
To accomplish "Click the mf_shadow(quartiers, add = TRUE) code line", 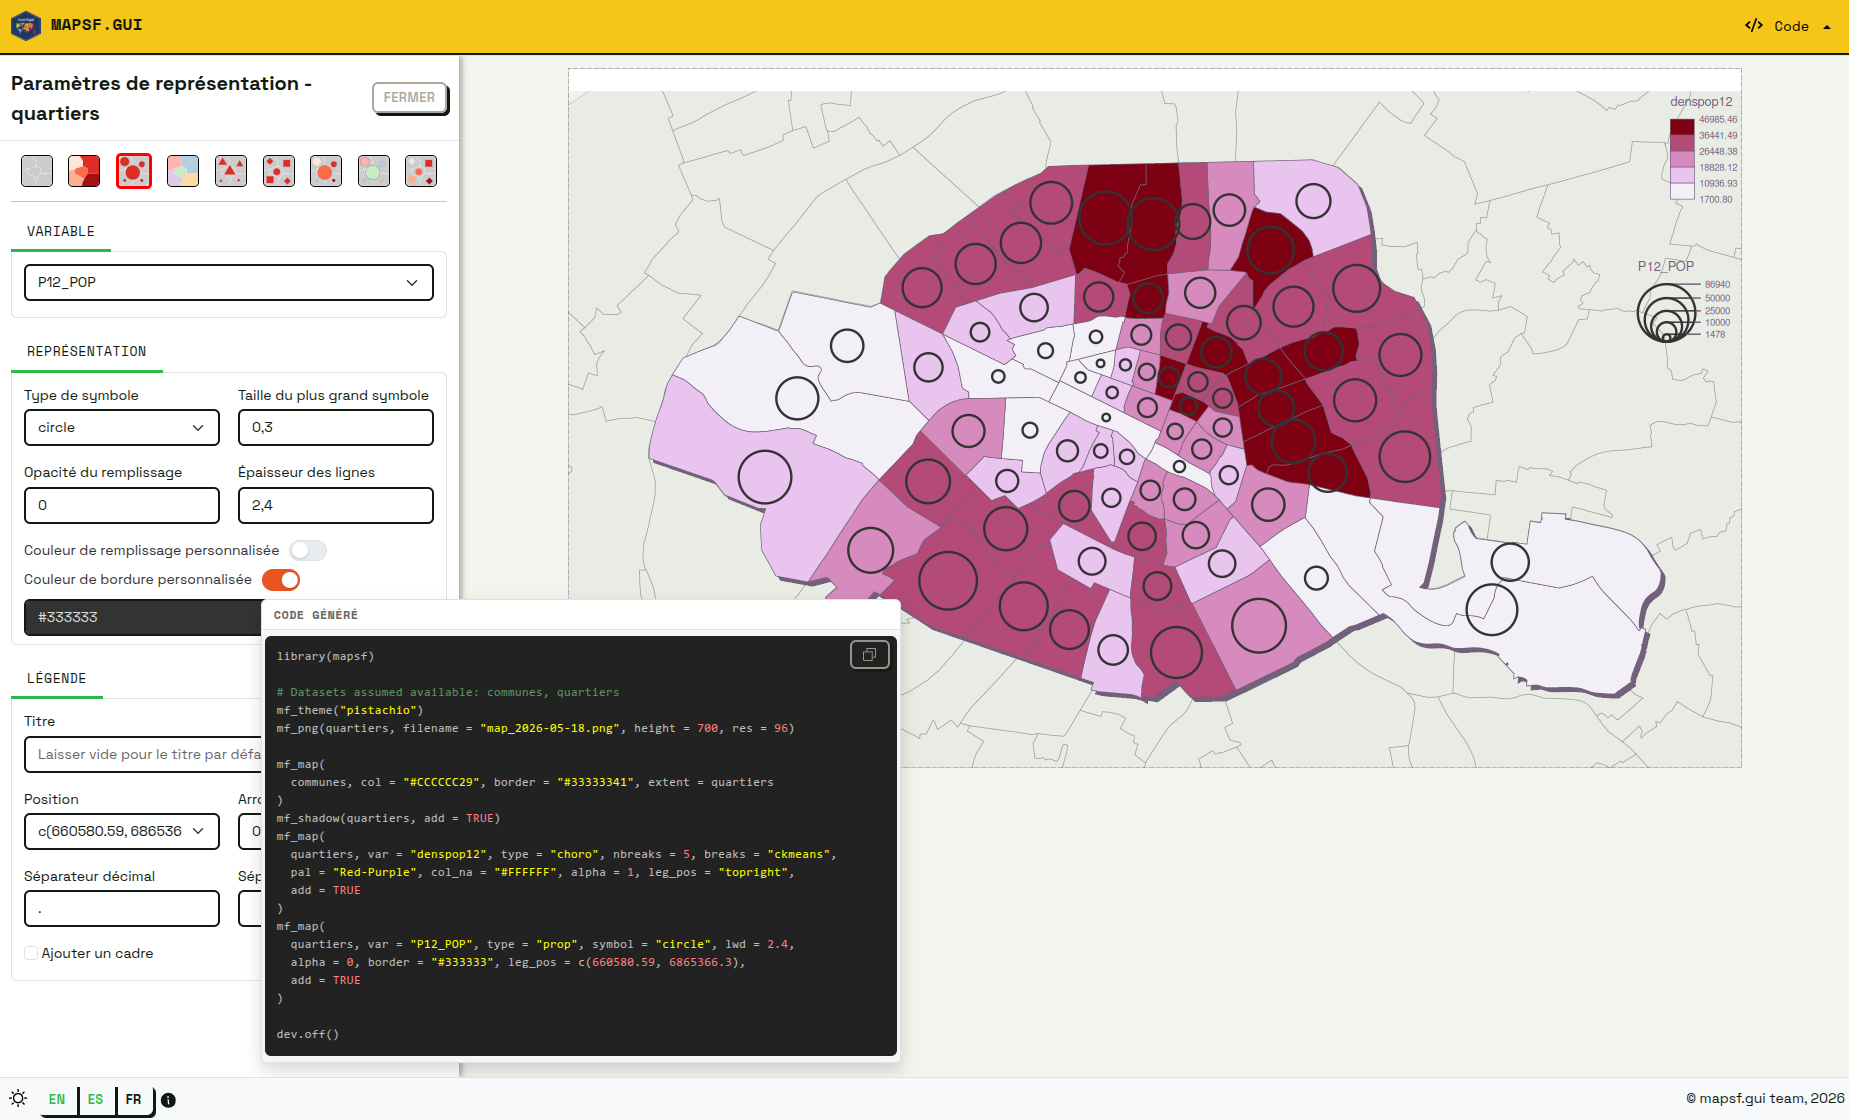I will point(388,818).
